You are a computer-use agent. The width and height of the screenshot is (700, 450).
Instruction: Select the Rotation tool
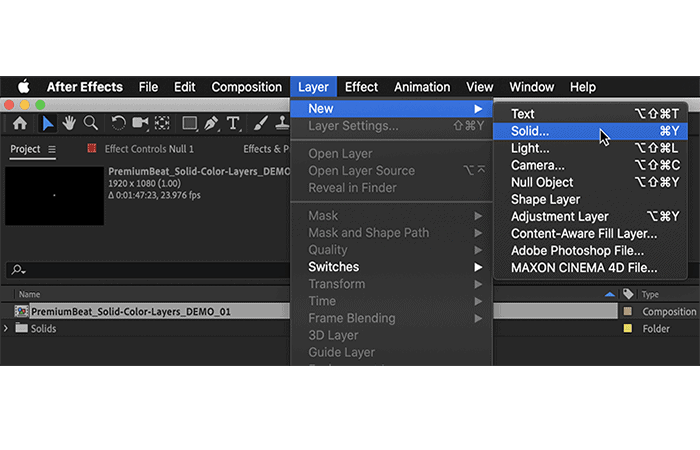click(x=118, y=123)
